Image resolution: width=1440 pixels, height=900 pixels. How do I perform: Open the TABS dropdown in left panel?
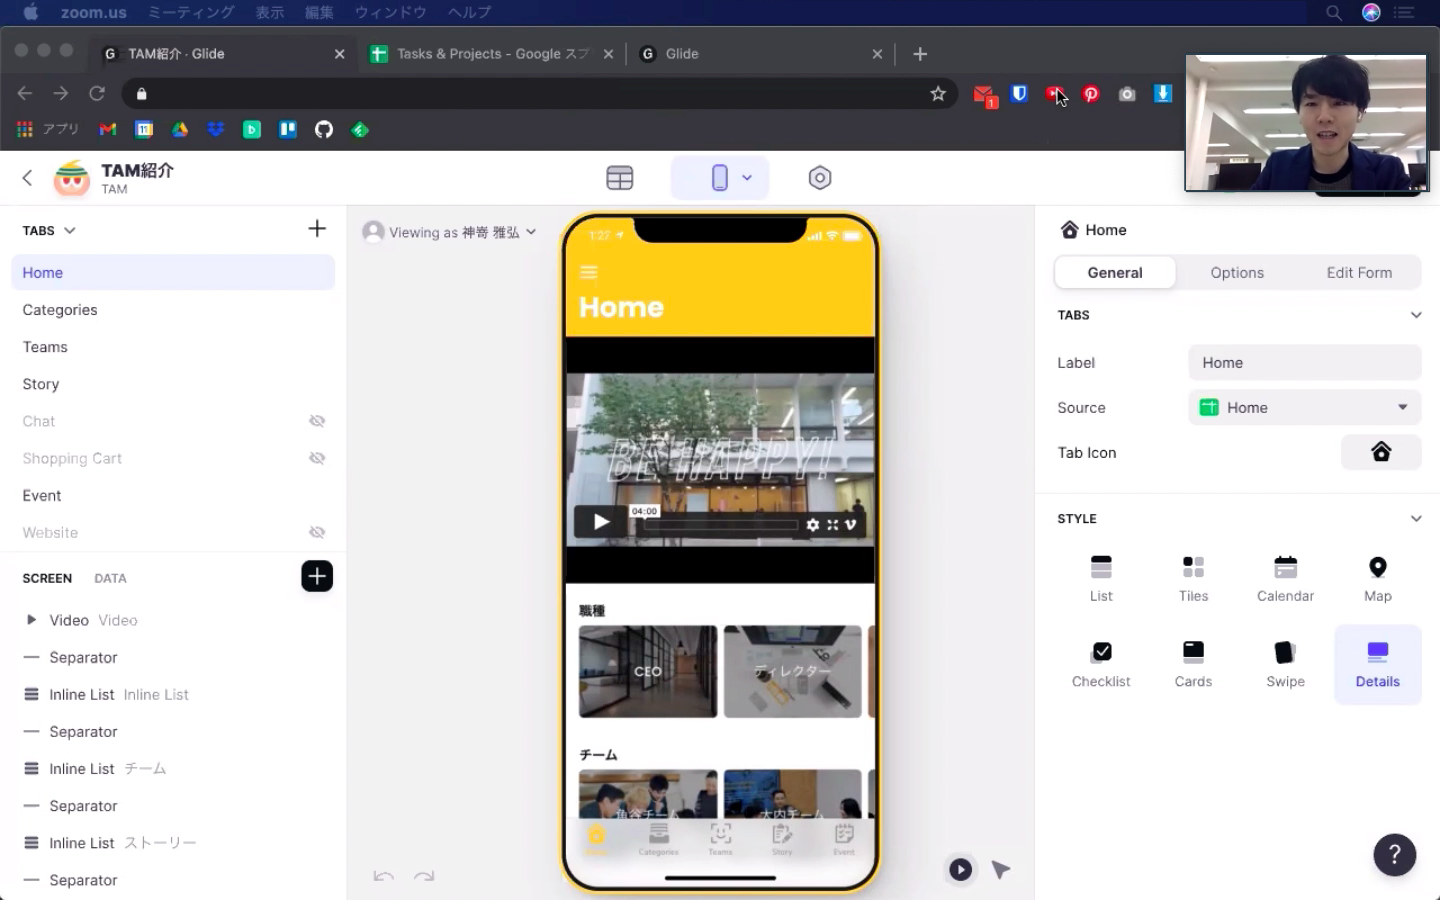pos(49,230)
